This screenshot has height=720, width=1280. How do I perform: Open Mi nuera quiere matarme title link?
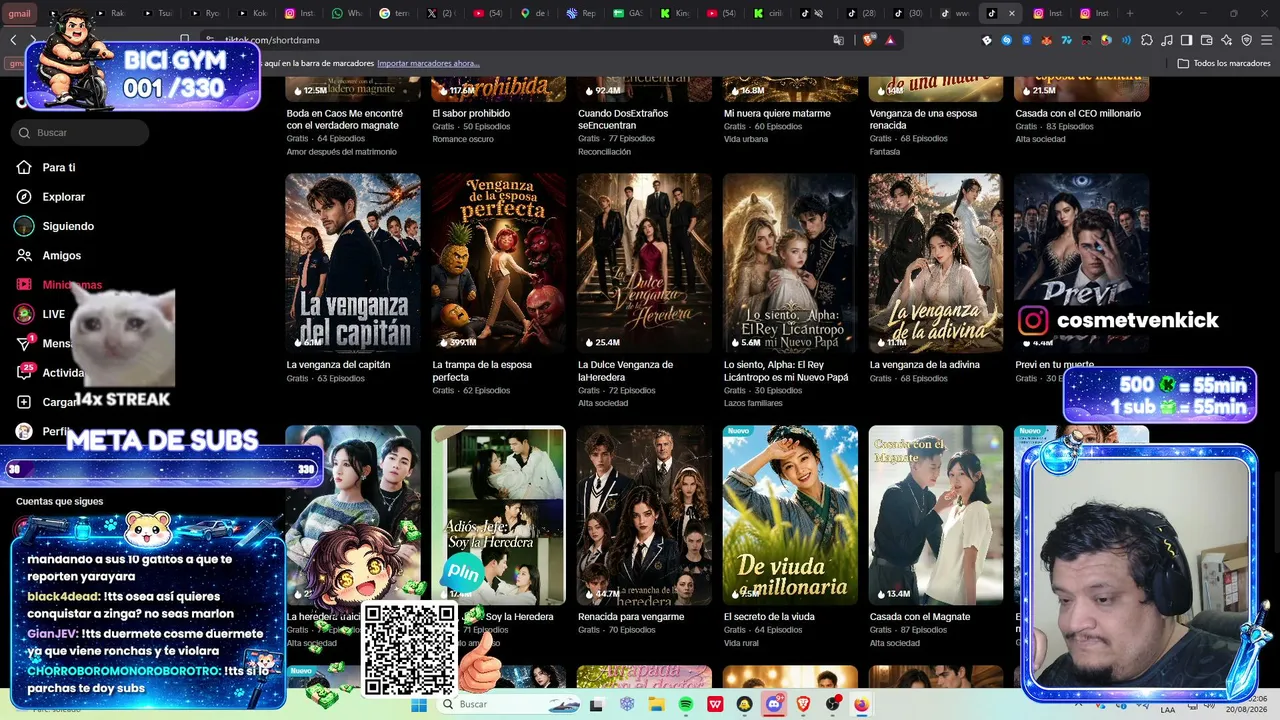(x=777, y=114)
